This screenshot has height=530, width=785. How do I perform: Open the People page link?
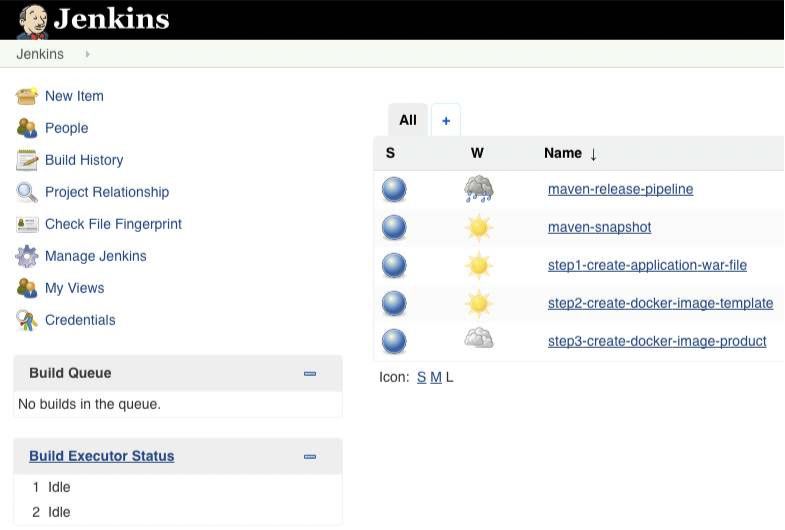click(67, 128)
